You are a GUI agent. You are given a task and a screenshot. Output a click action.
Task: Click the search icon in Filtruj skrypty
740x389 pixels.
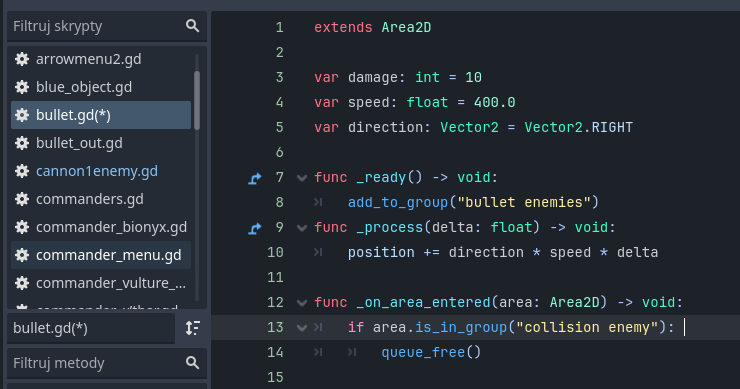tap(192, 25)
